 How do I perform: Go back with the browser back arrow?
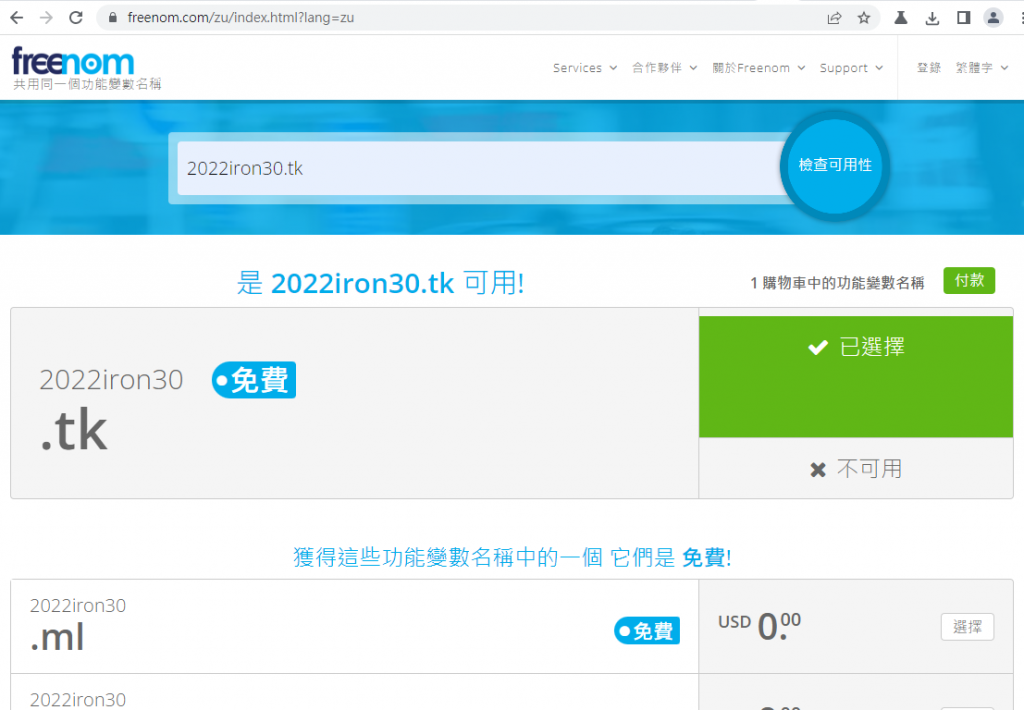click(16, 18)
